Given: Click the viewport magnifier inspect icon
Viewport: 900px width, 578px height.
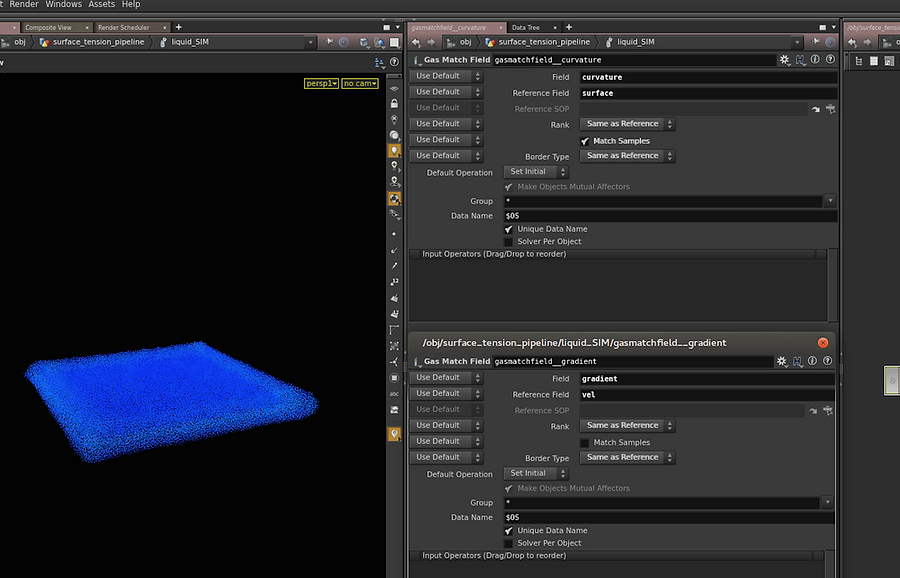Looking at the screenshot, I should [x=394, y=135].
